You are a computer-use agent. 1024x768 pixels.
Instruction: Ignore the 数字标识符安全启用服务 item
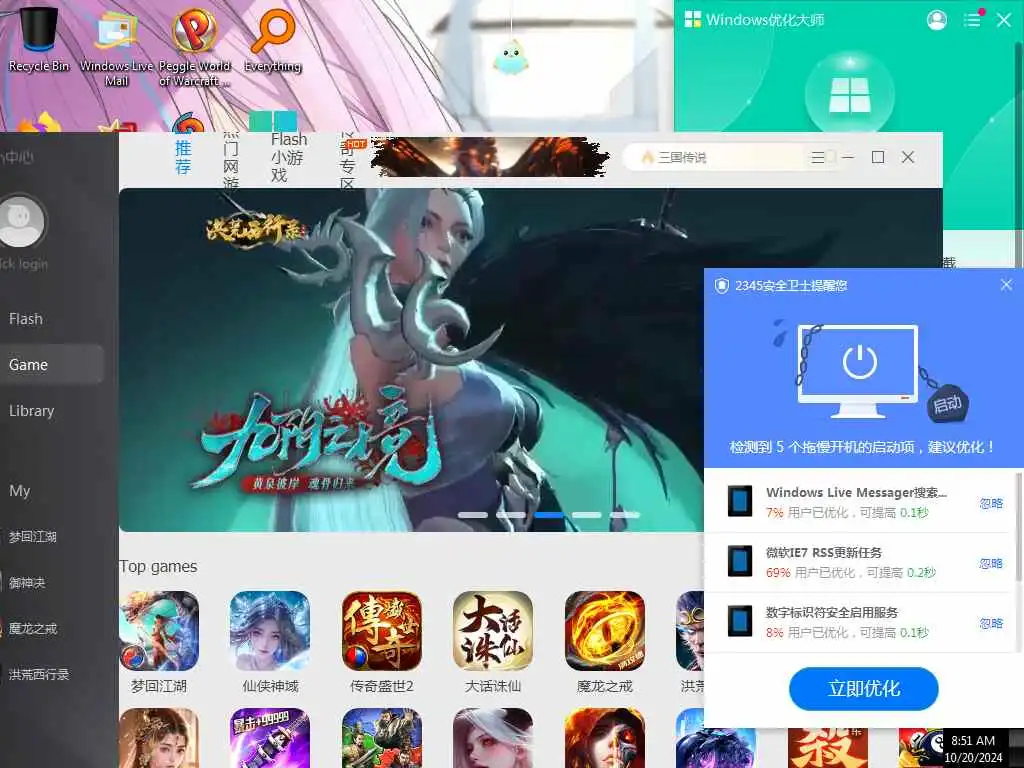pyautogui.click(x=991, y=623)
